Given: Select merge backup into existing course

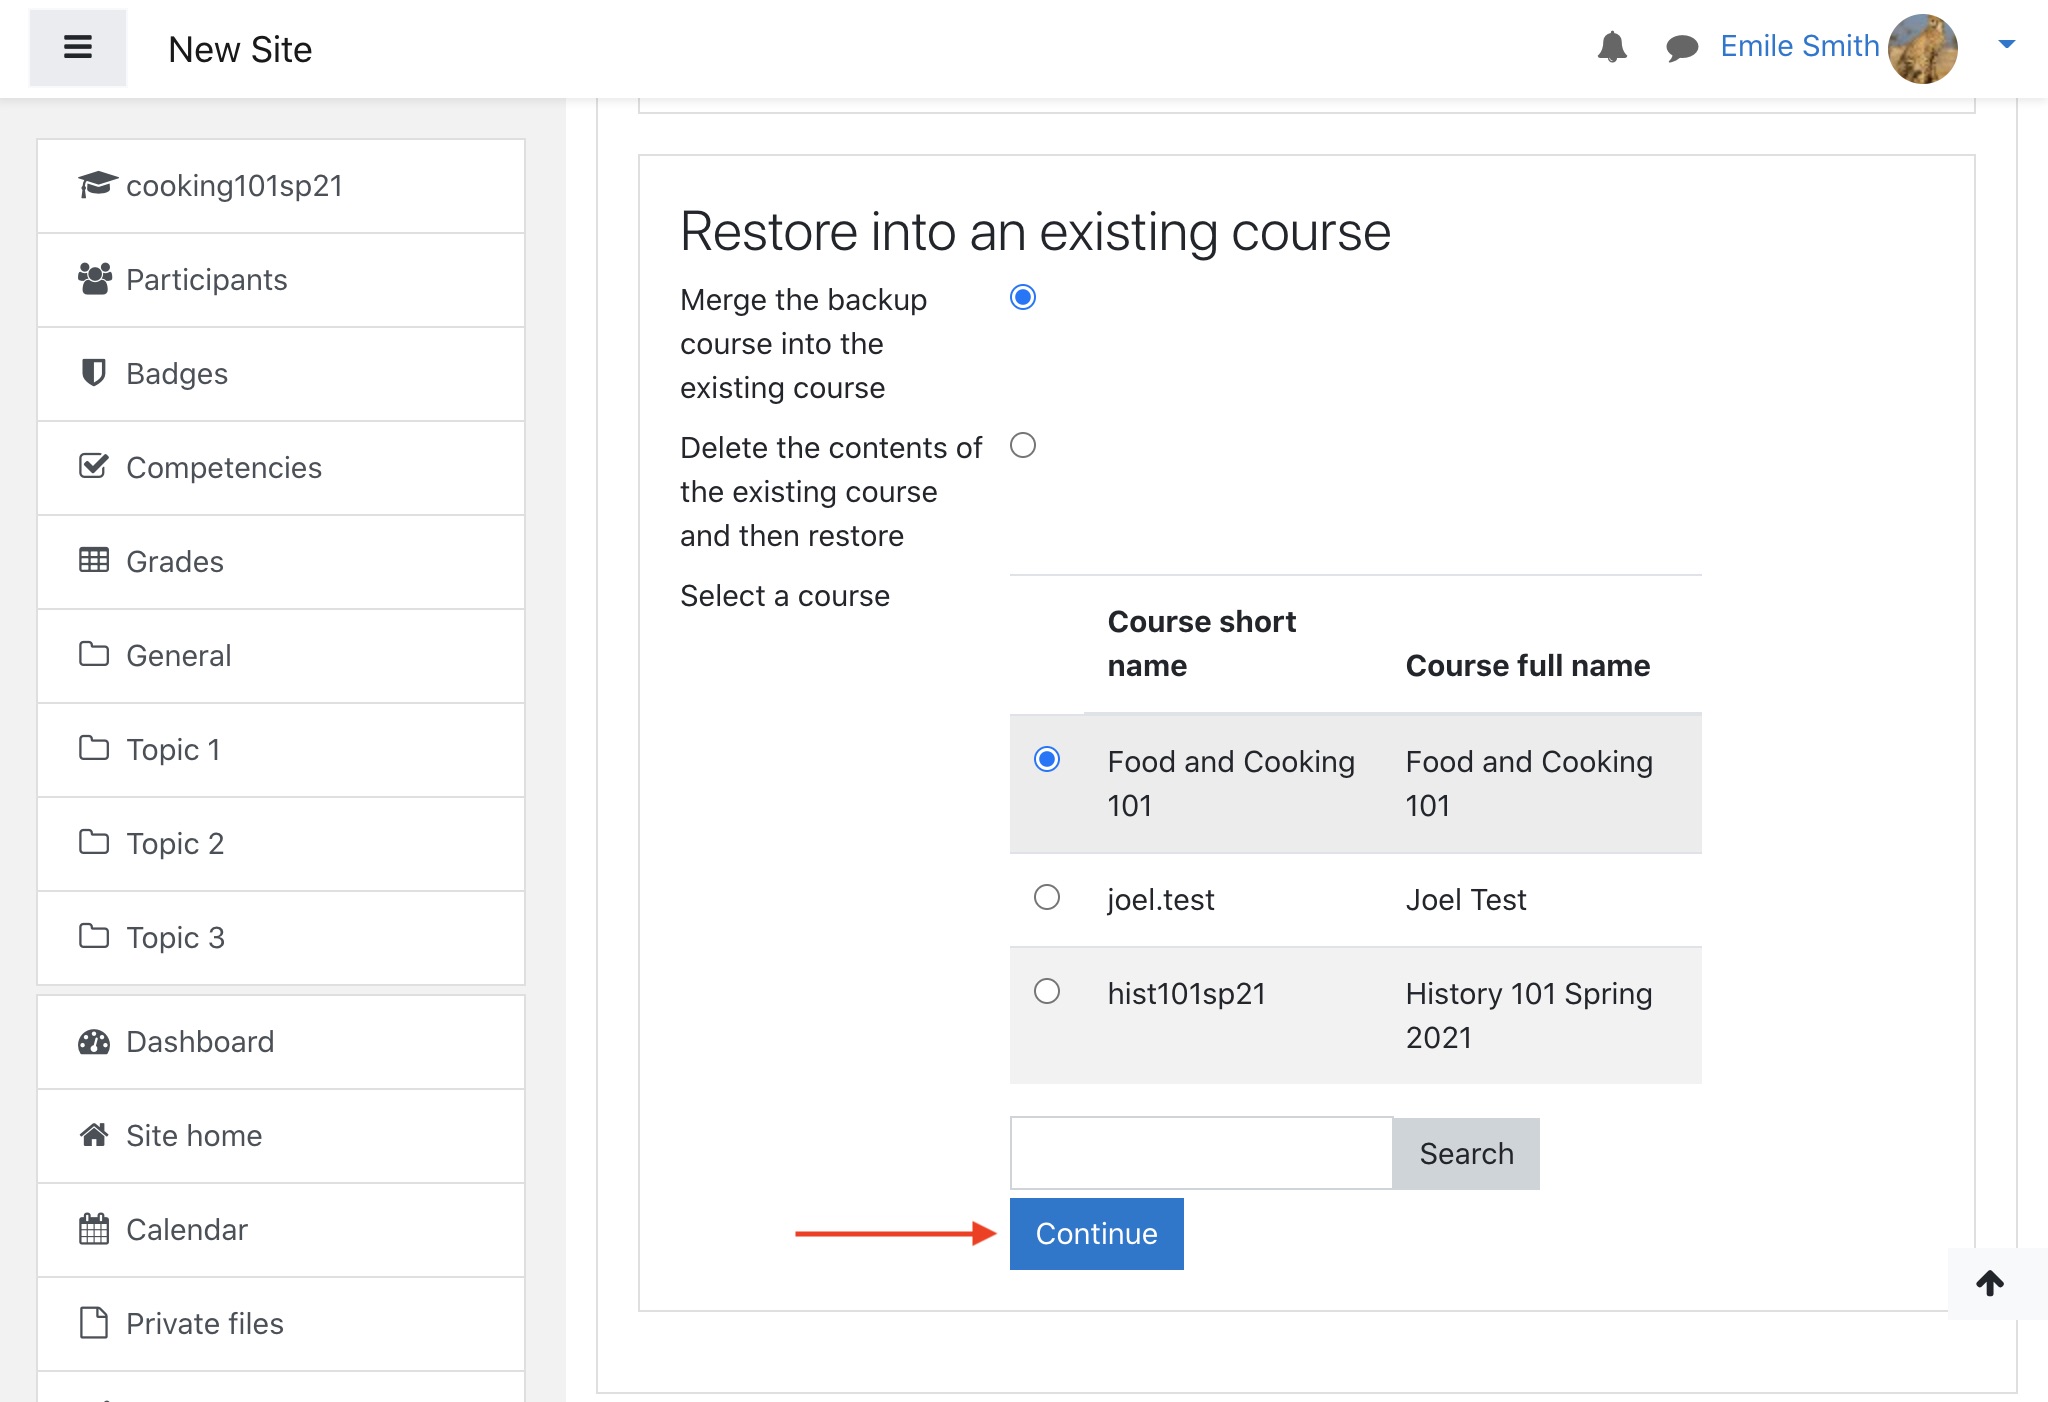Looking at the screenshot, I should [1022, 297].
